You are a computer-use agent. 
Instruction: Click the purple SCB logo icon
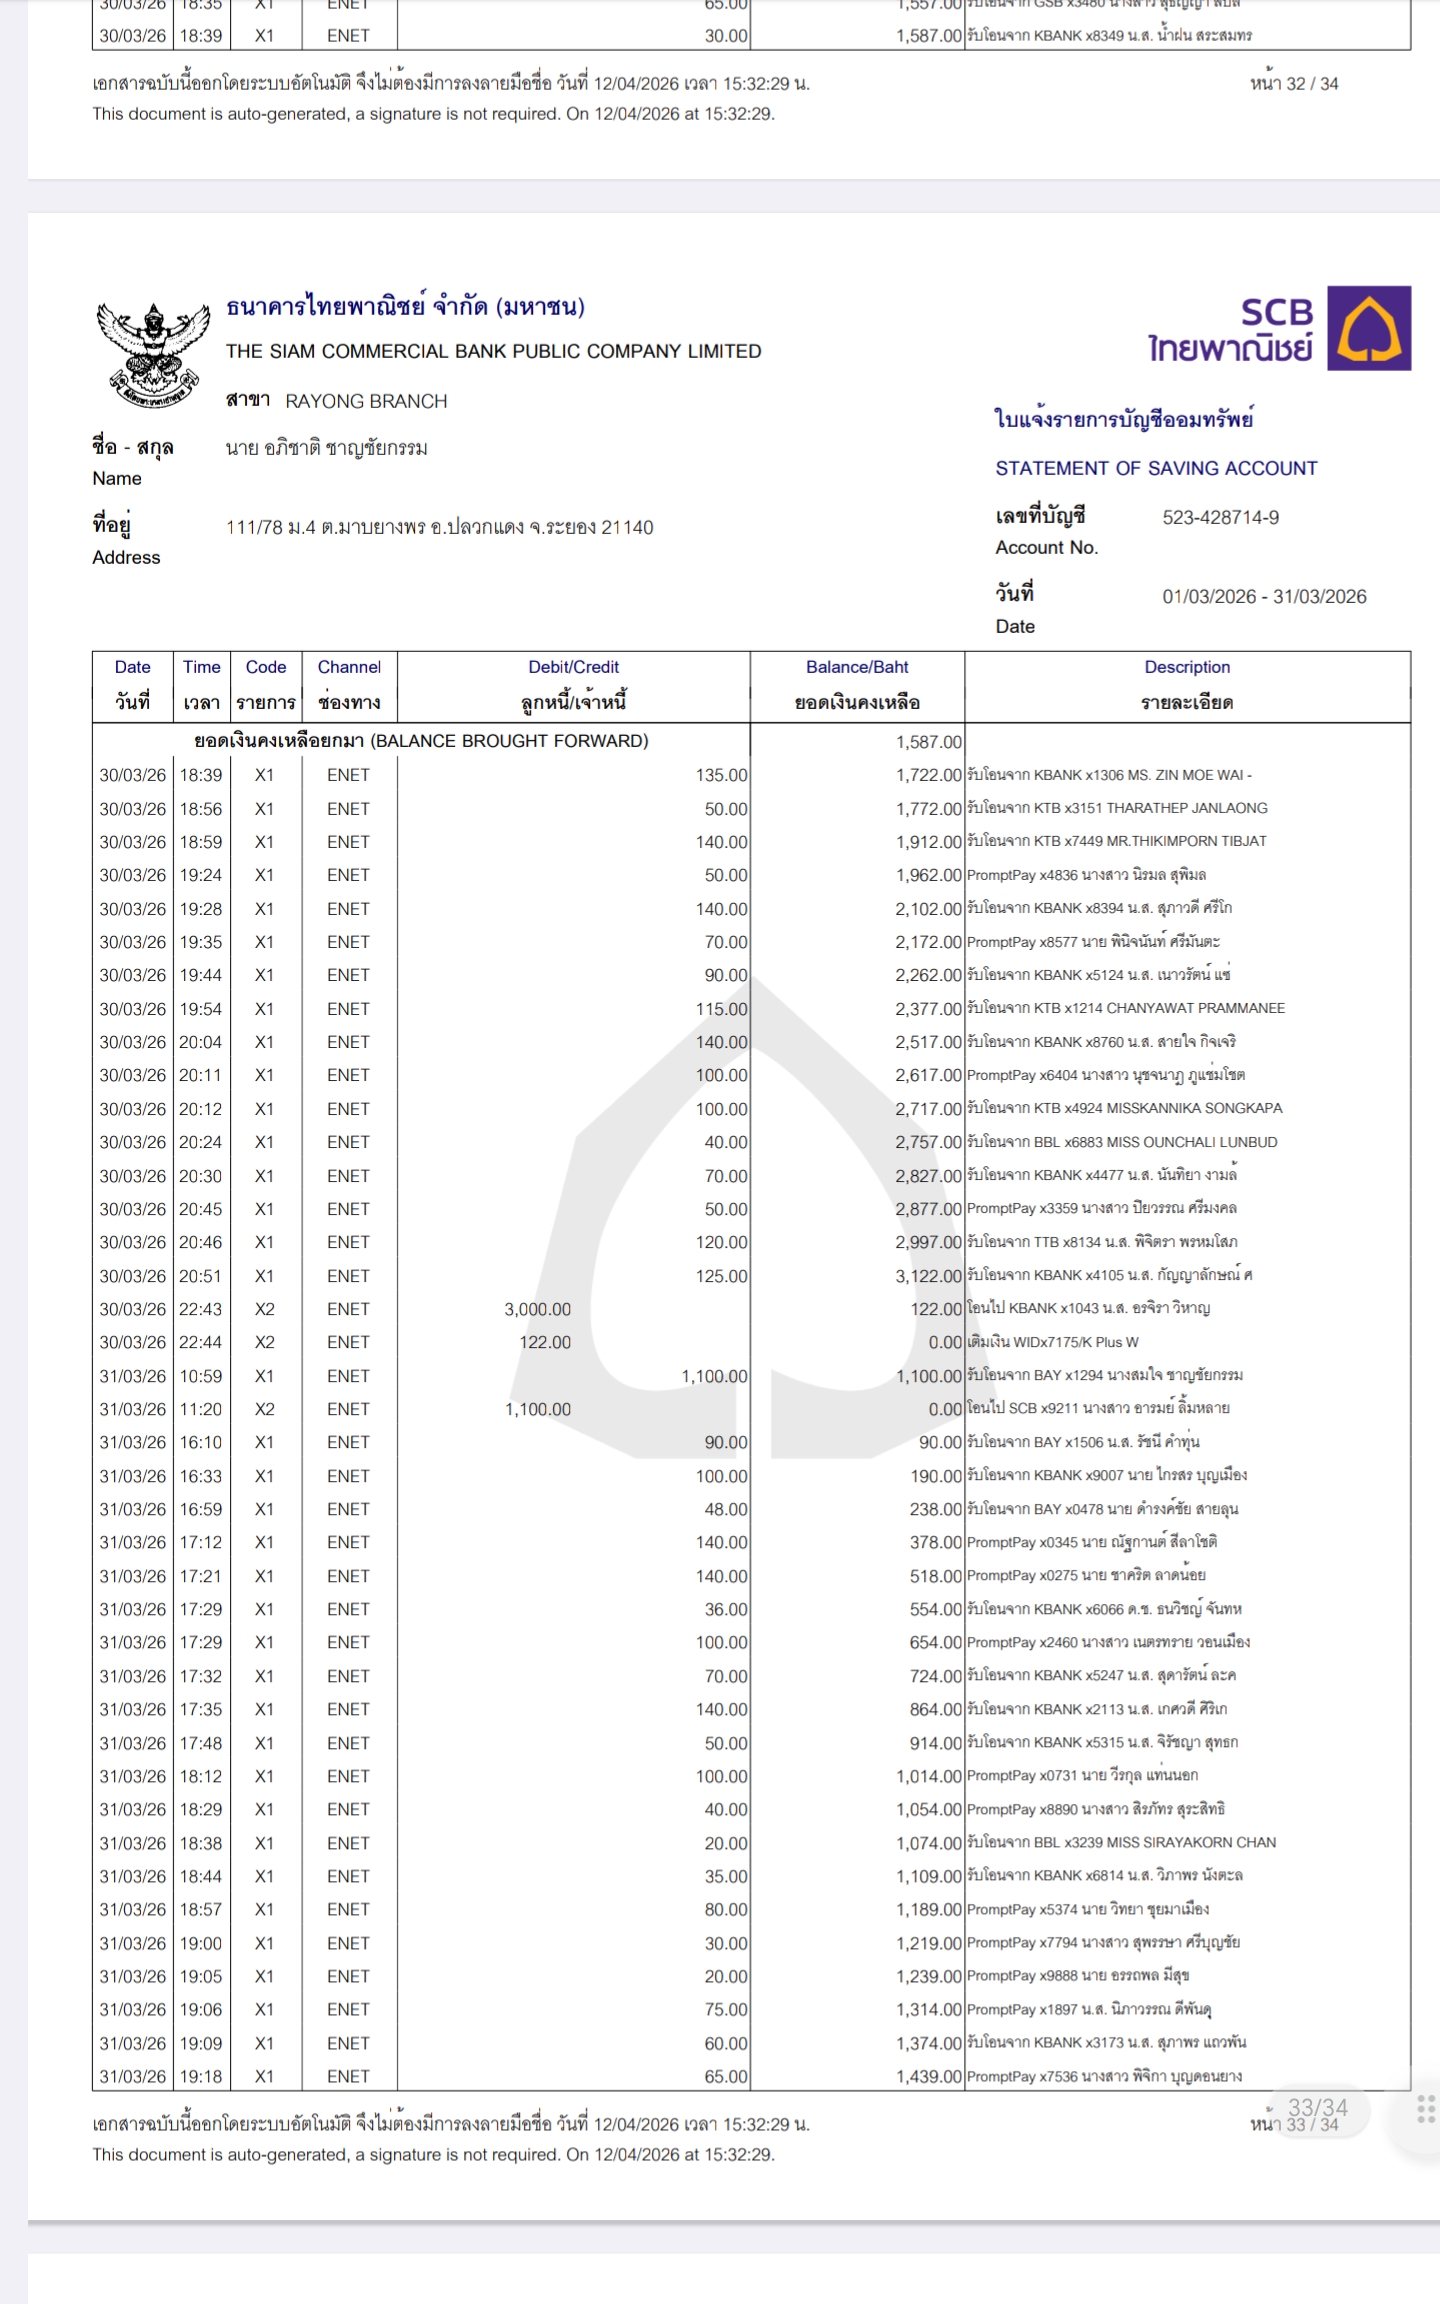pyautogui.click(x=1368, y=329)
